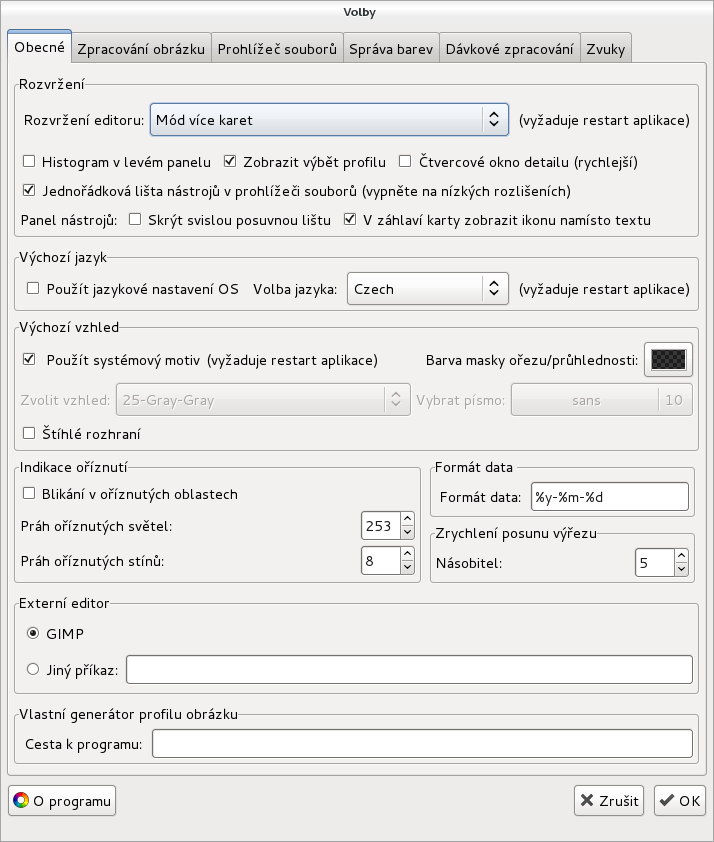
Task: Increase the Násobitel value
Action: [x=681, y=556]
